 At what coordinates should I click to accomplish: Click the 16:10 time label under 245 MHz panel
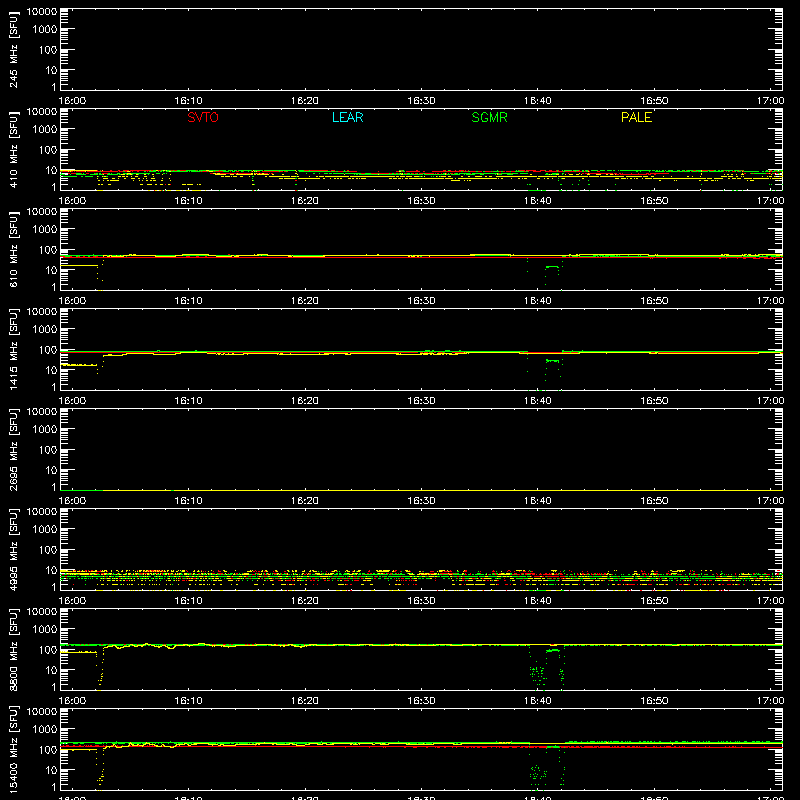[x=188, y=101]
